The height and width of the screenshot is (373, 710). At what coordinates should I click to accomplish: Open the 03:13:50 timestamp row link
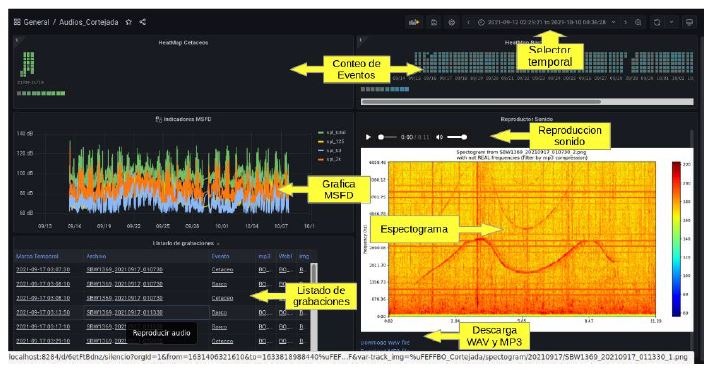(43, 313)
